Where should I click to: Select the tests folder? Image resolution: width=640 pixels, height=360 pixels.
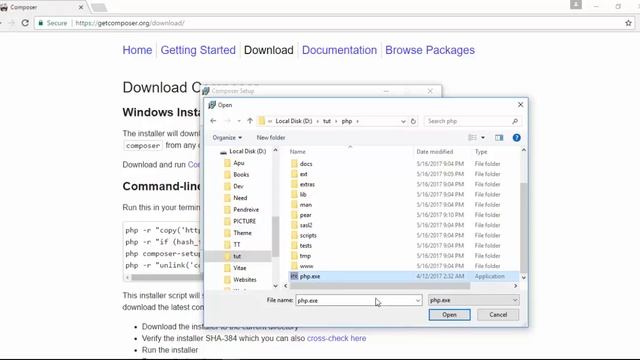click(305, 245)
